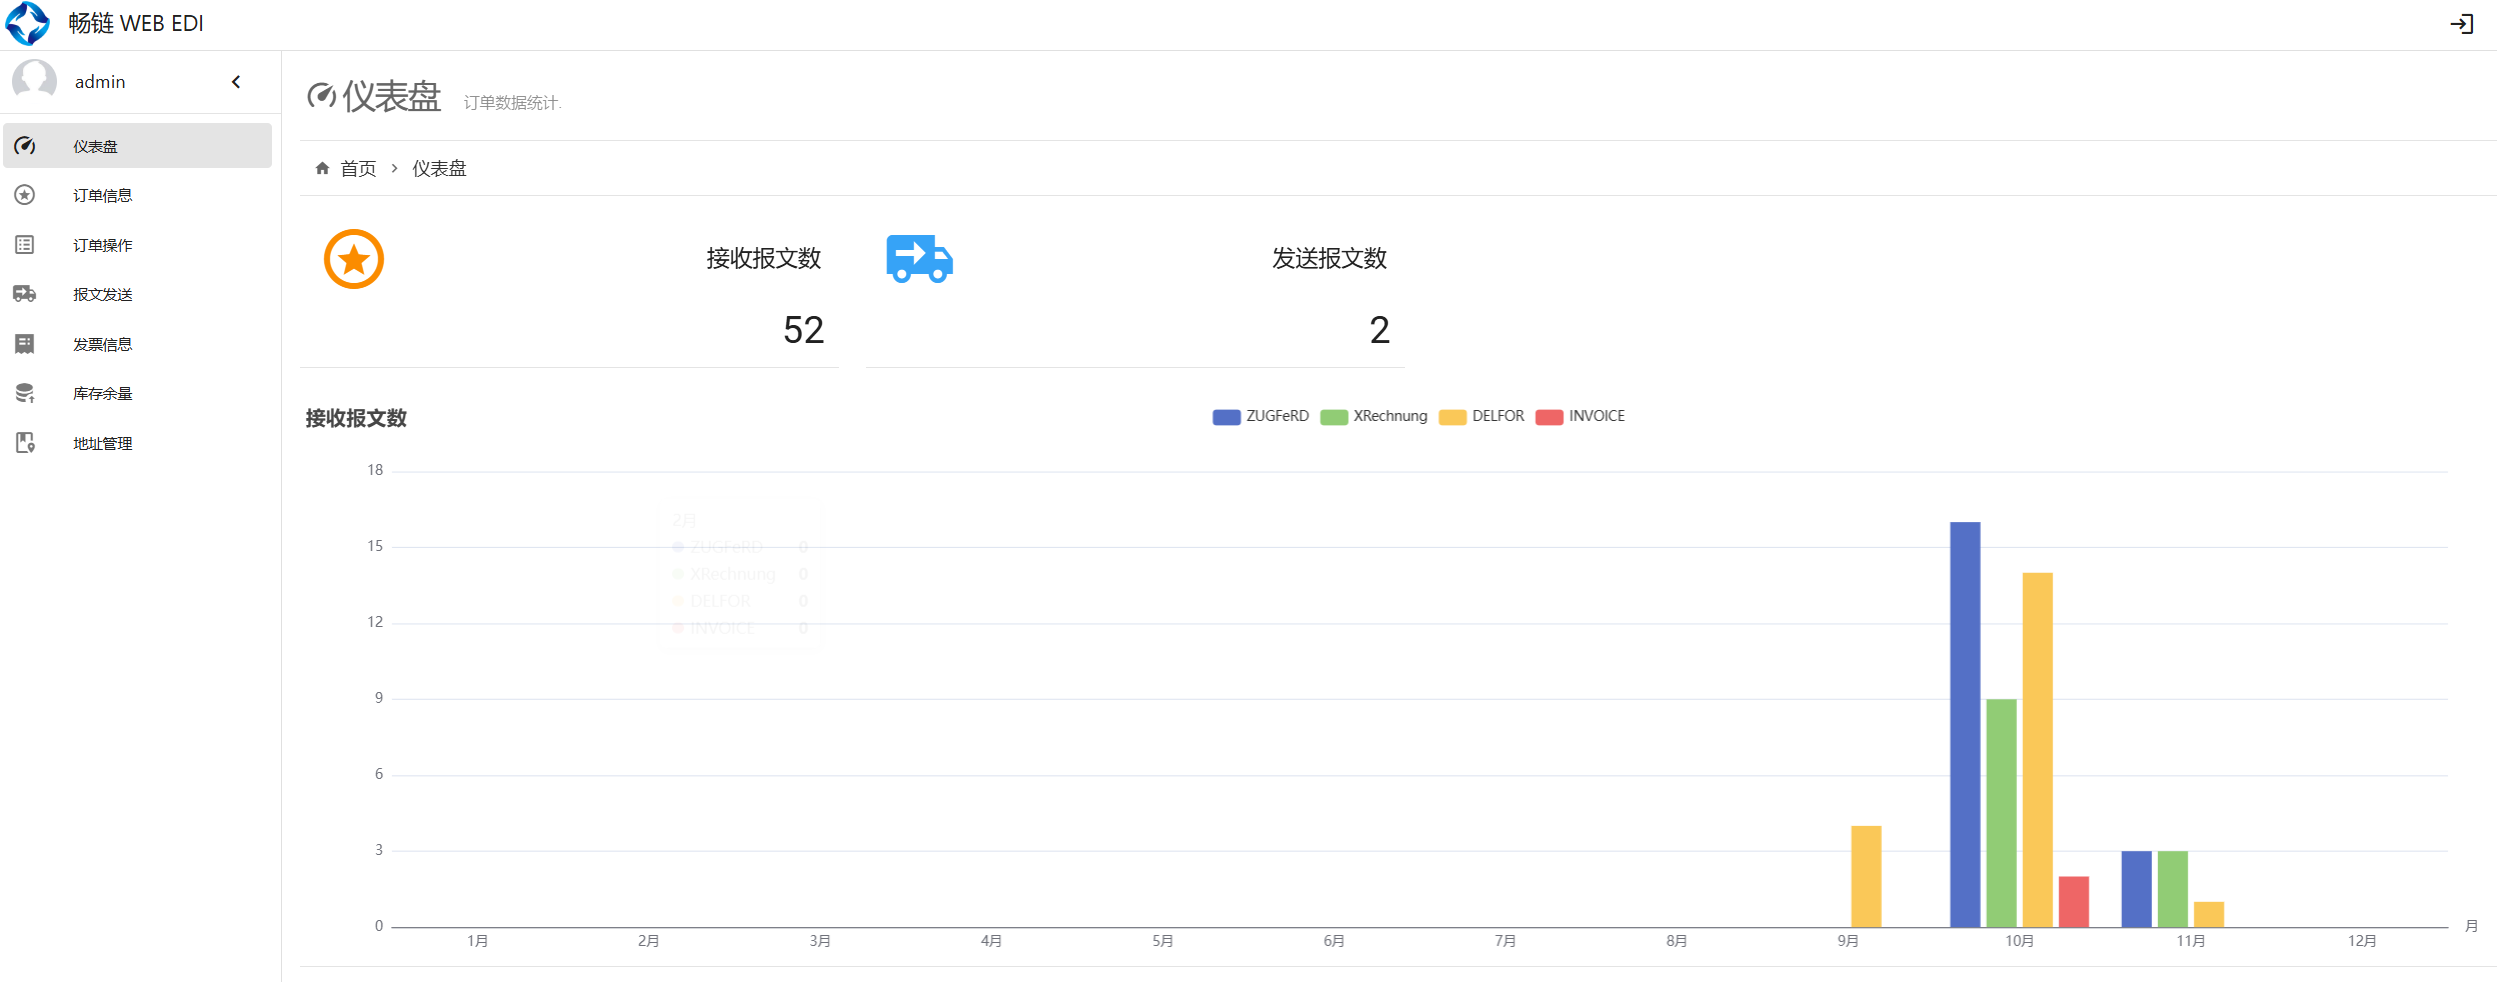Toggle ZUGFeRD series in chart legend
This screenshot has height=982, width=2497.
[x=1261, y=416]
